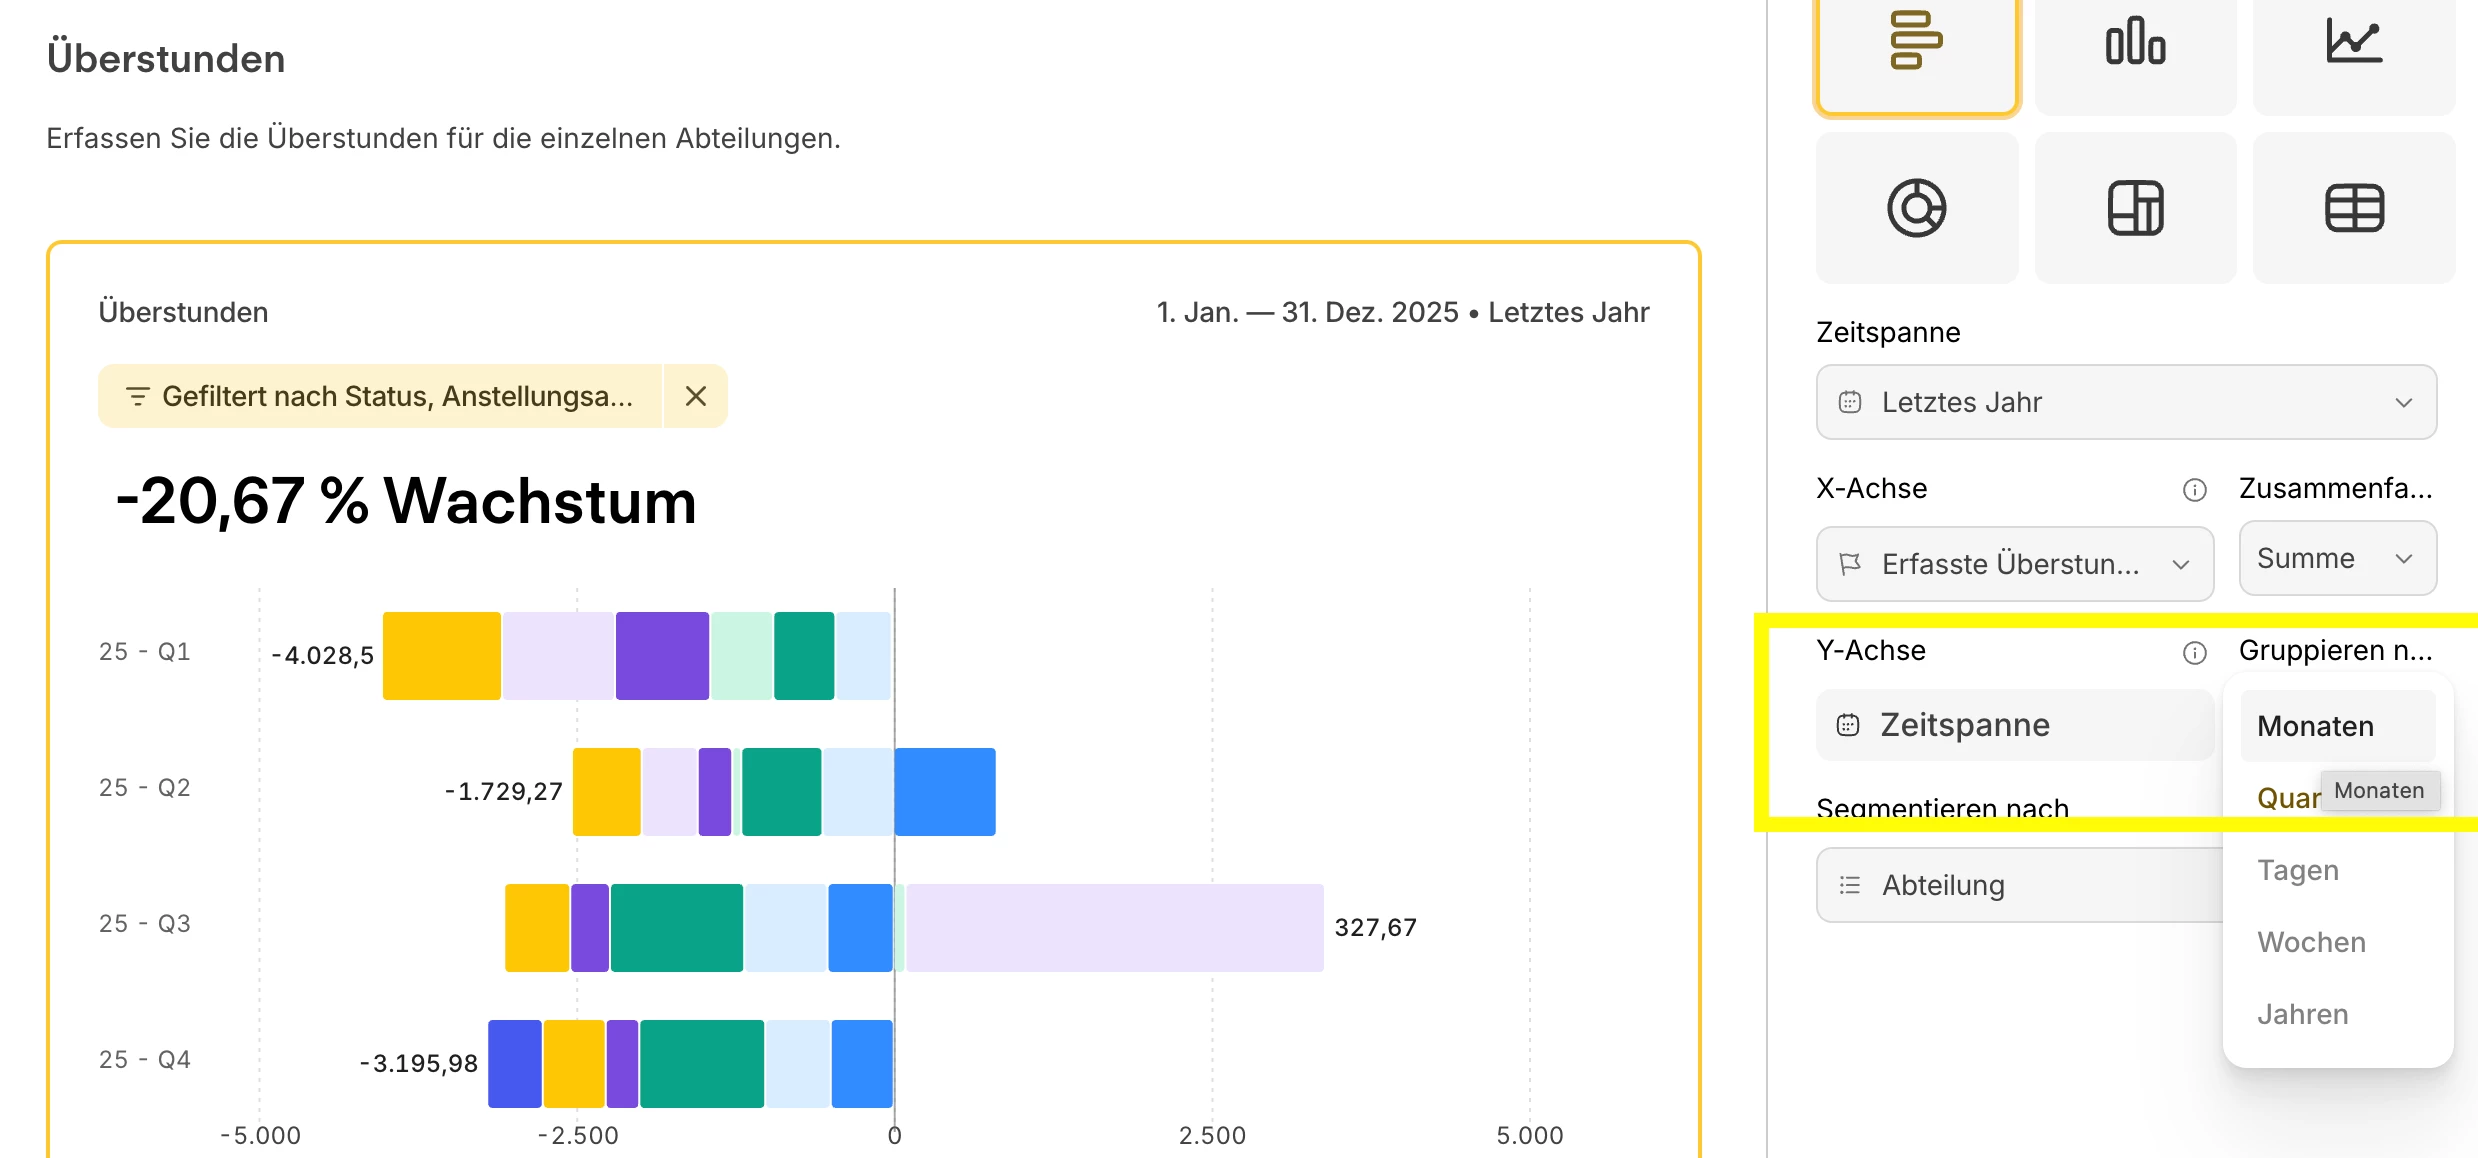
Task: Click the Y-Achse info icon
Action: (x=2194, y=653)
